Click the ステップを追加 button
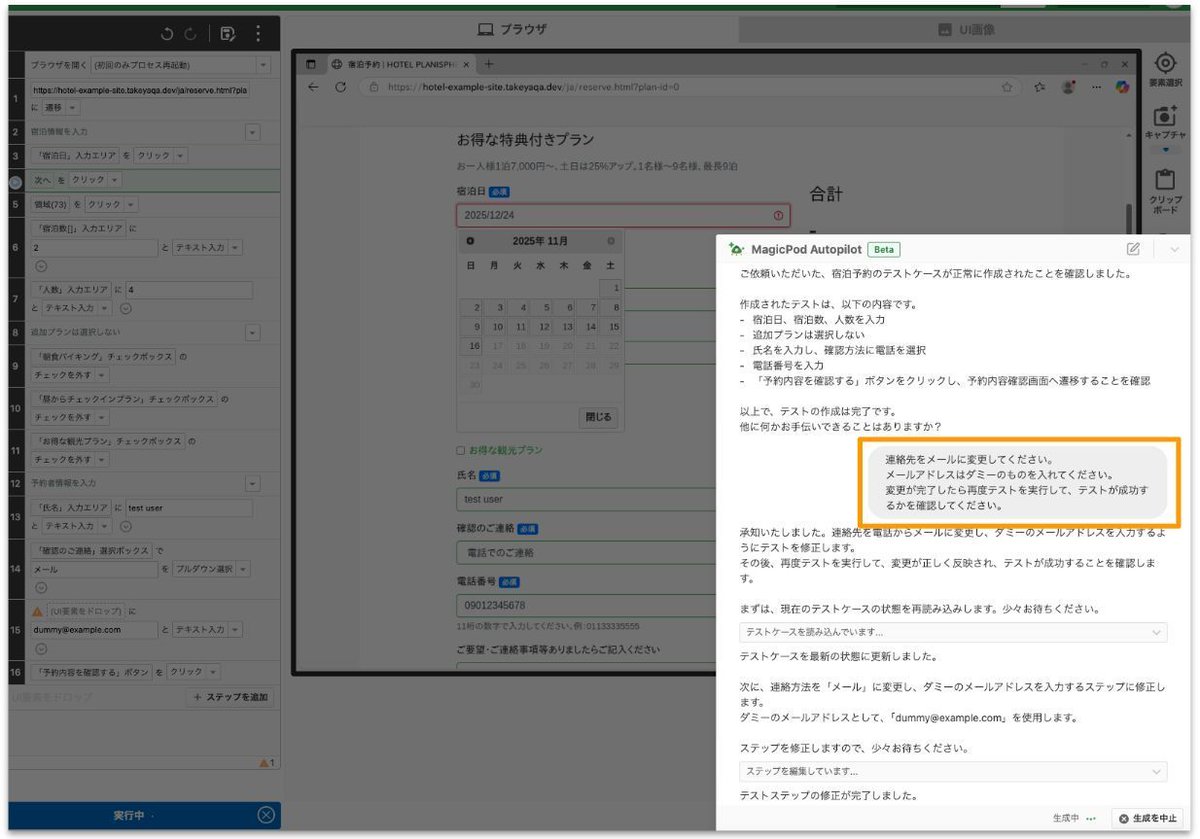 coord(230,697)
